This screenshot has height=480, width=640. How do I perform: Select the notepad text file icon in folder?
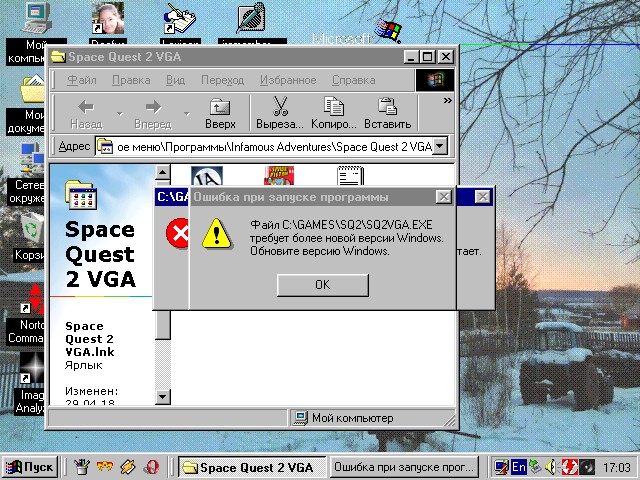tap(351, 176)
